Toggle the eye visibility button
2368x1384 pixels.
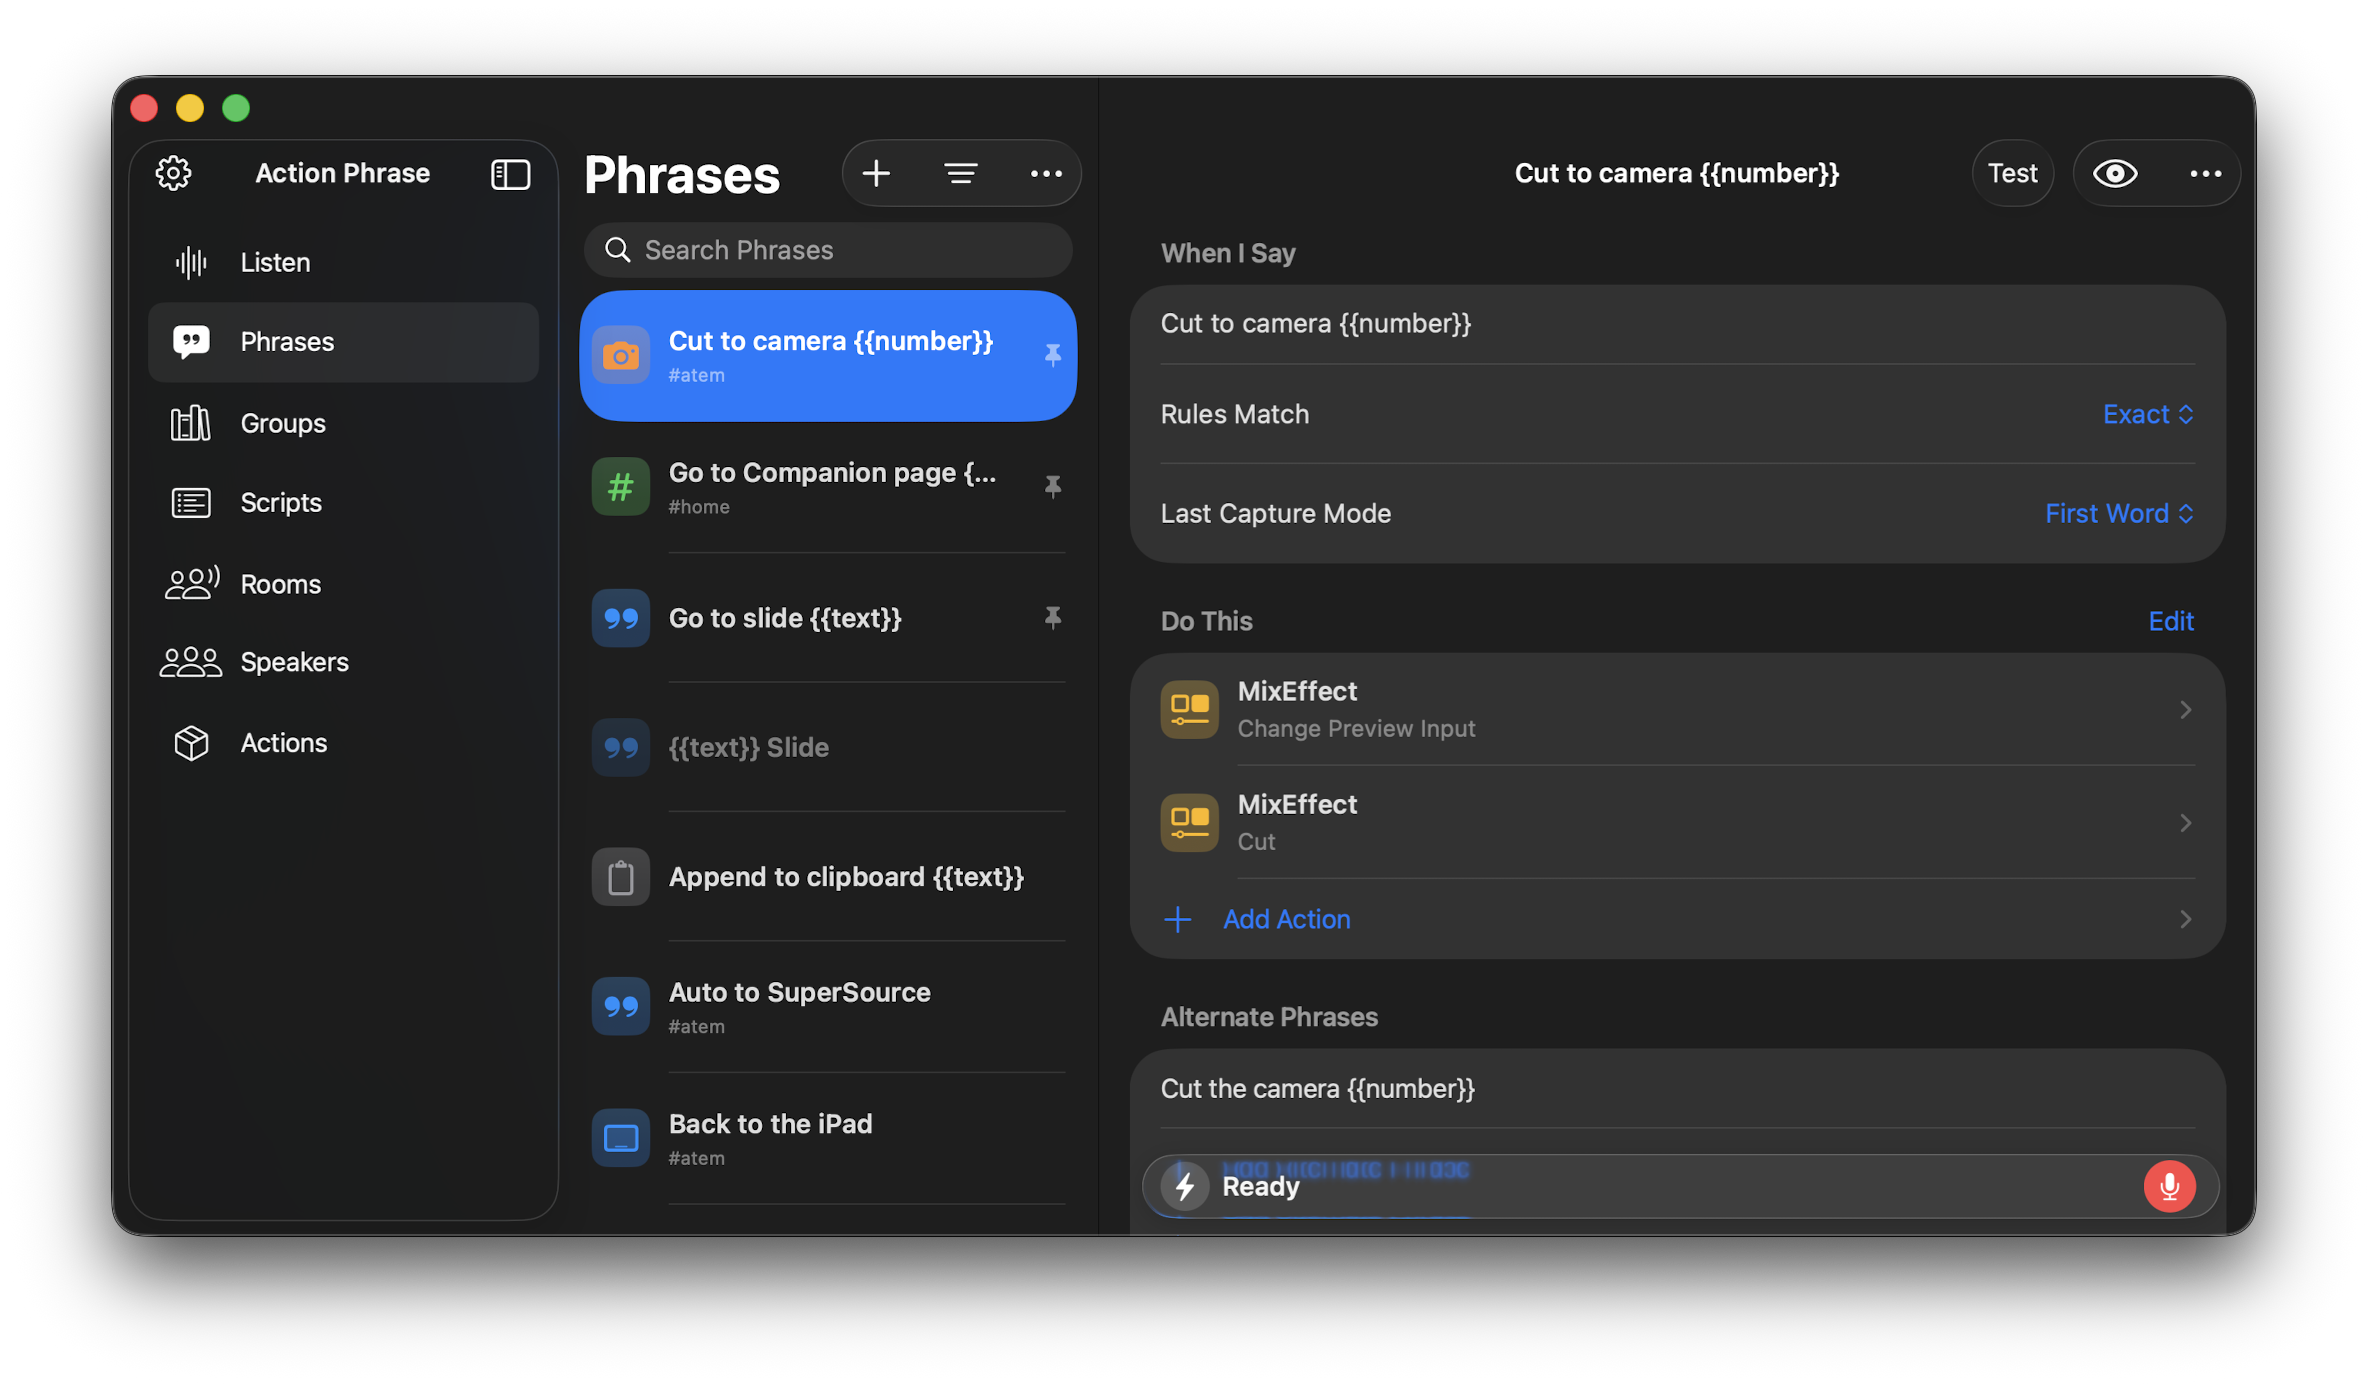pyautogui.click(x=2115, y=173)
